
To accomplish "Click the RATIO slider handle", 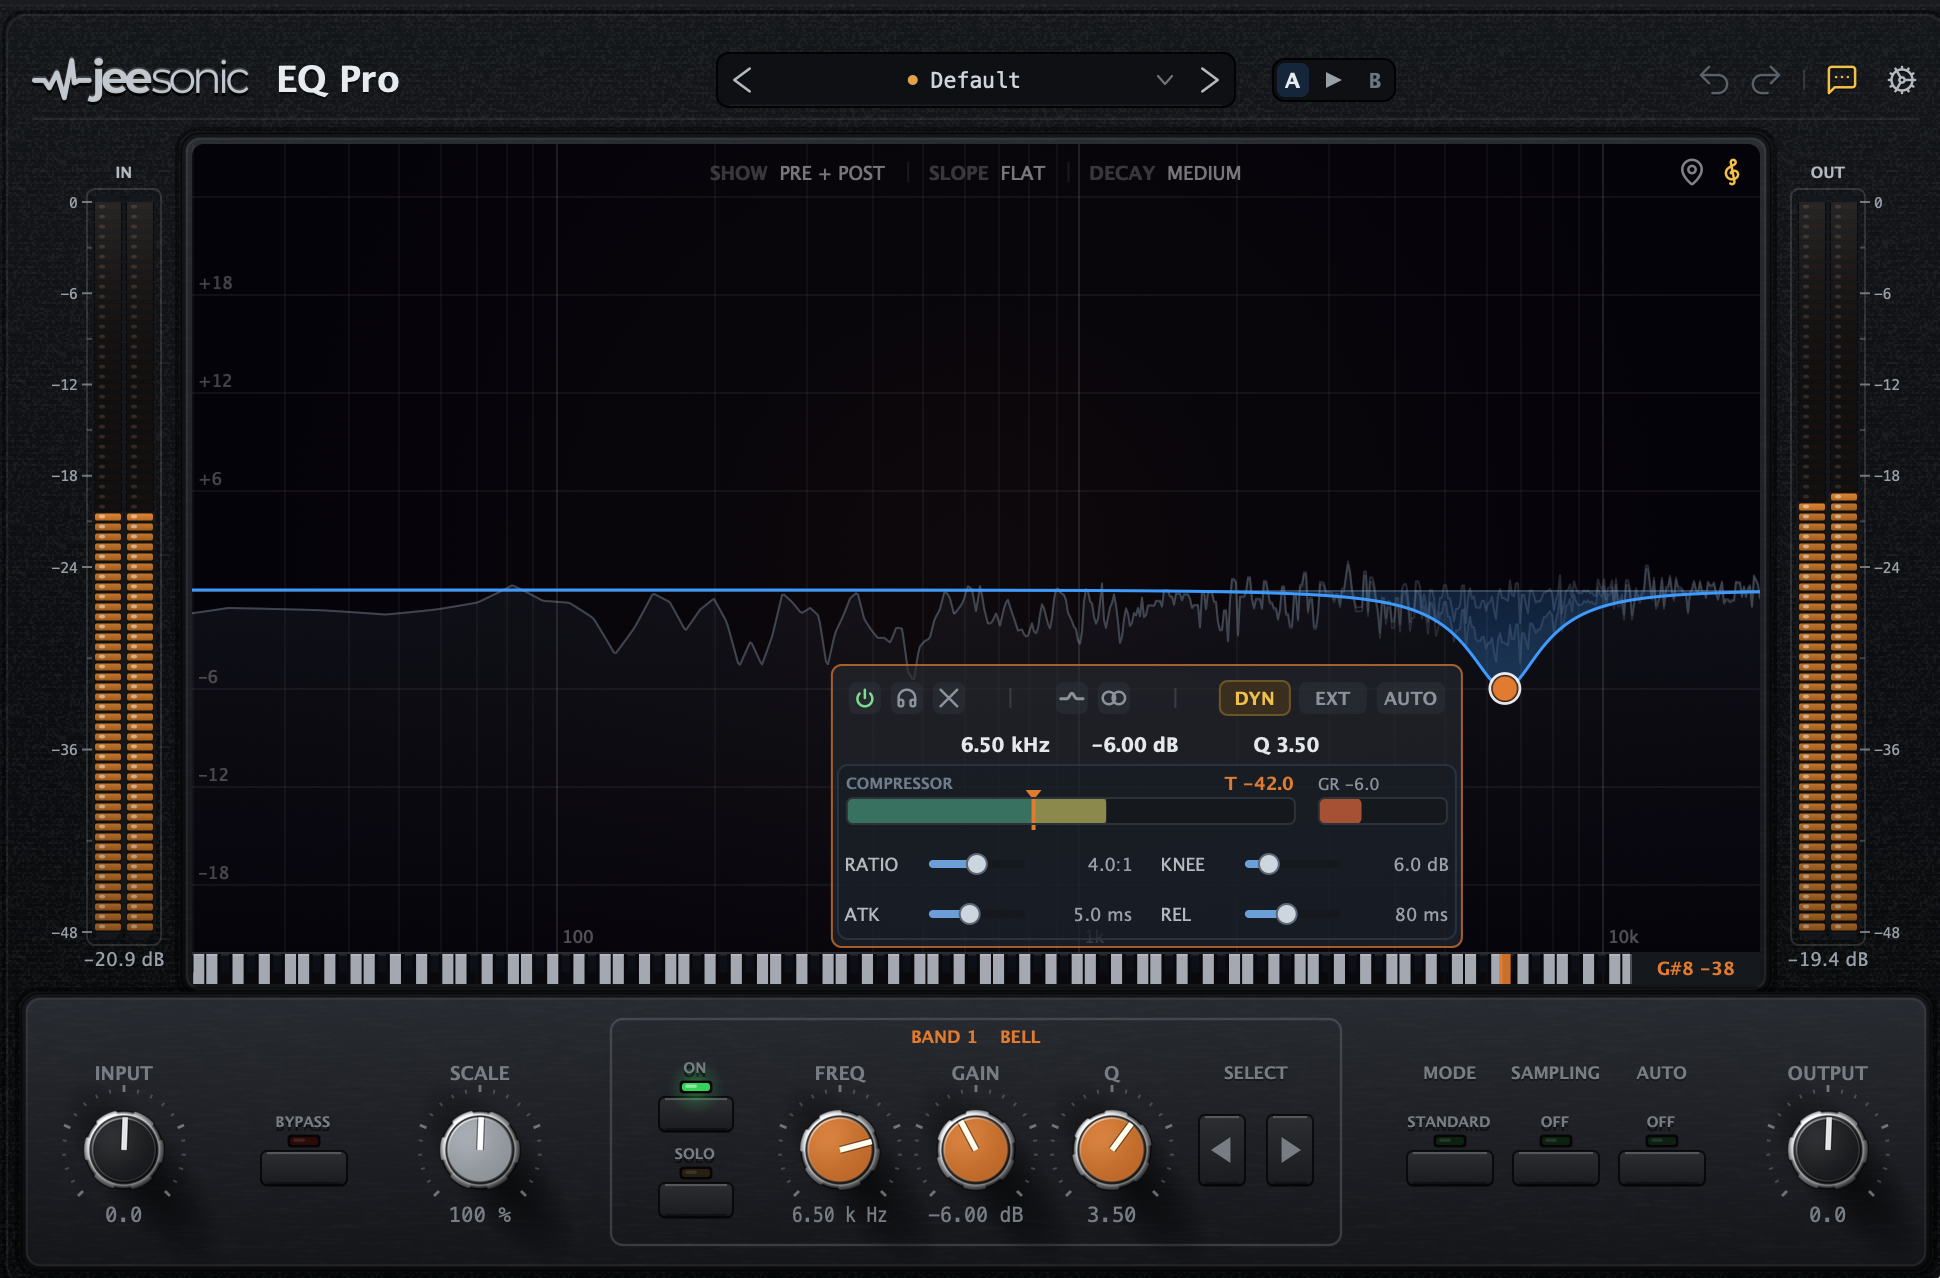I will [977, 864].
